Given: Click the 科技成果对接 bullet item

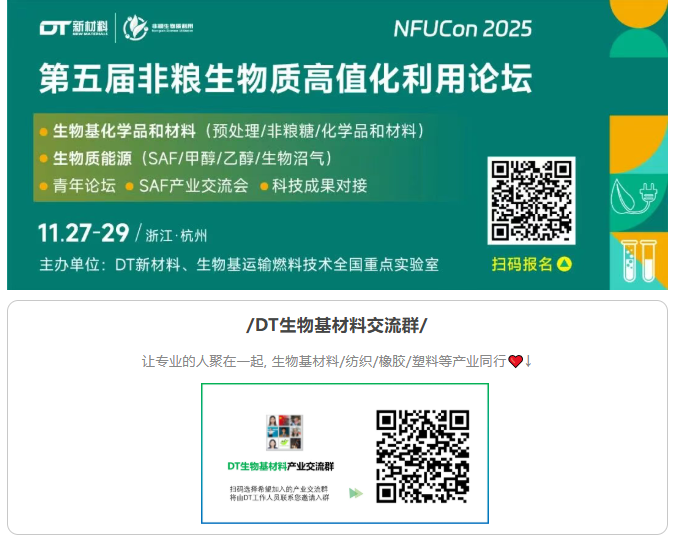Looking at the screenshot, I should tap(314, 186).
